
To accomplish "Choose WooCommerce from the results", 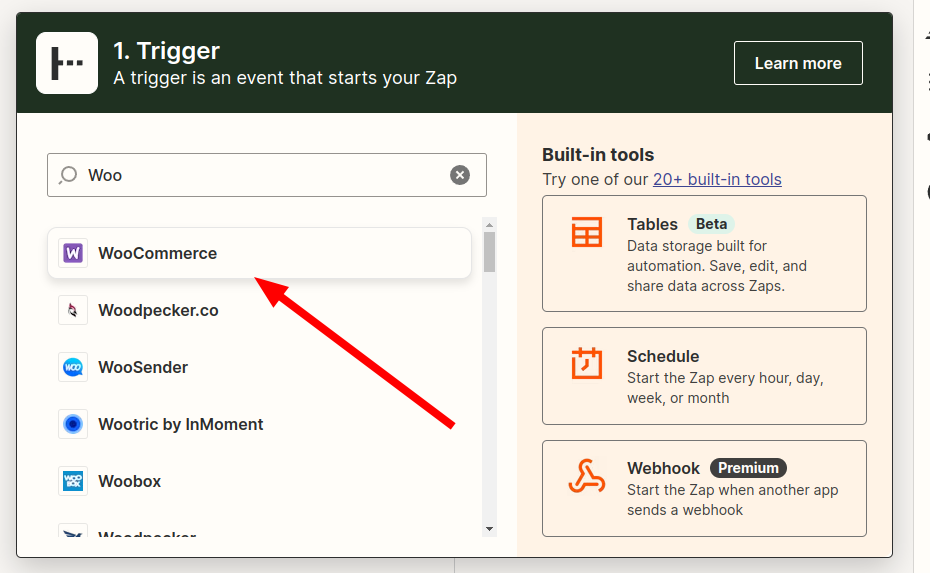I will point(259,253).
